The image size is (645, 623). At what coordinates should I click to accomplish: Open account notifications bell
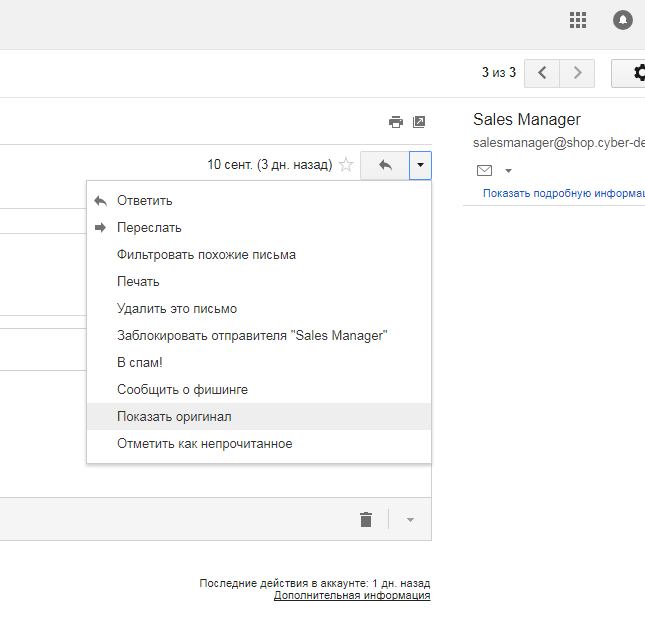tap(623, 20)
